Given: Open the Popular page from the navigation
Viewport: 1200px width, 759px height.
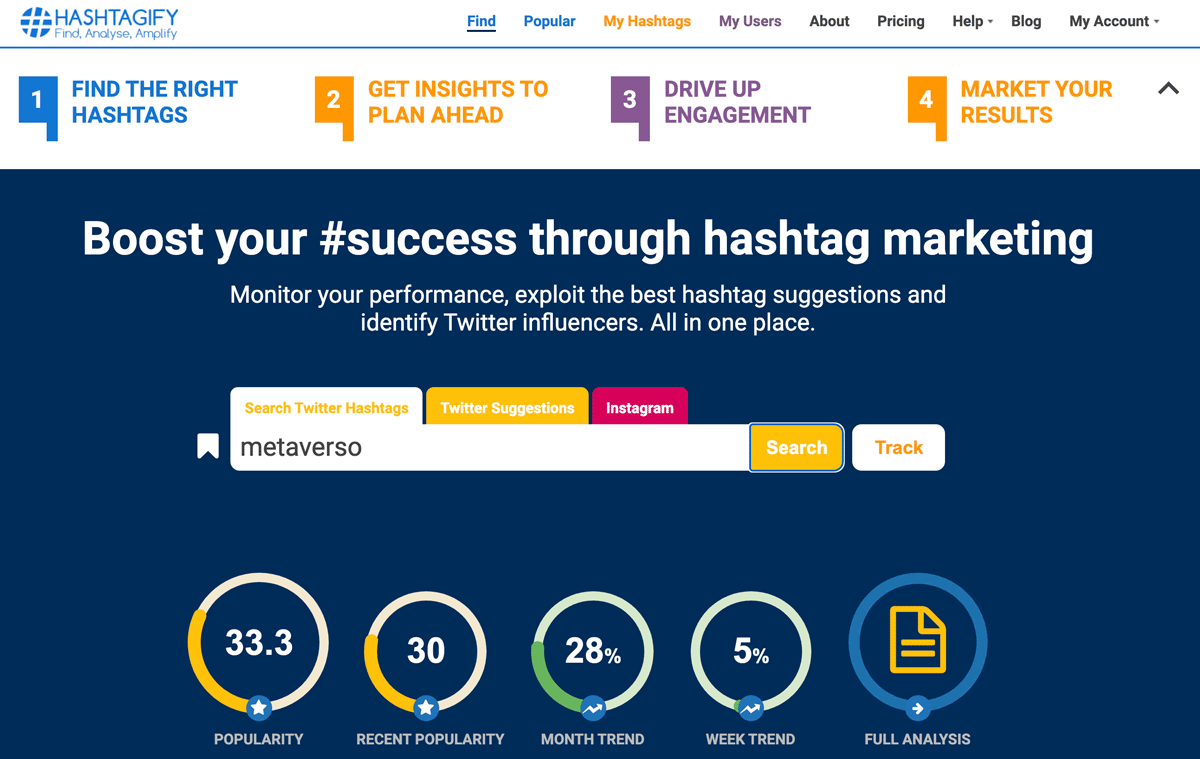Looking at the screenshot, I should (x=549, y=20).
